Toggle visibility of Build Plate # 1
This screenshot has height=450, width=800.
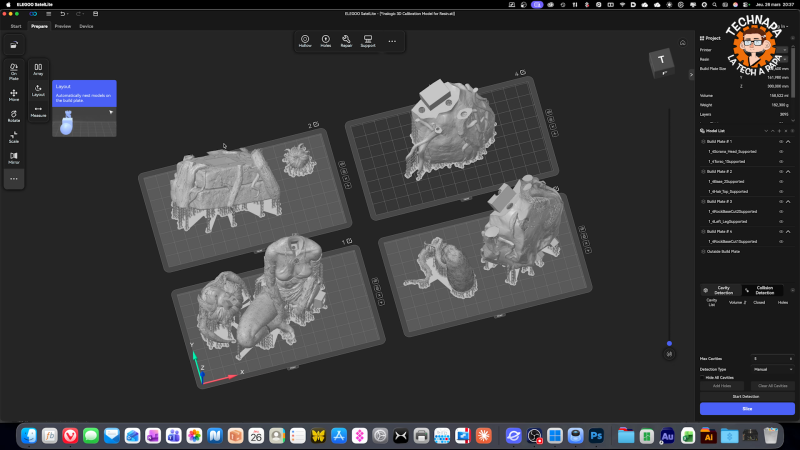[781, 142]
